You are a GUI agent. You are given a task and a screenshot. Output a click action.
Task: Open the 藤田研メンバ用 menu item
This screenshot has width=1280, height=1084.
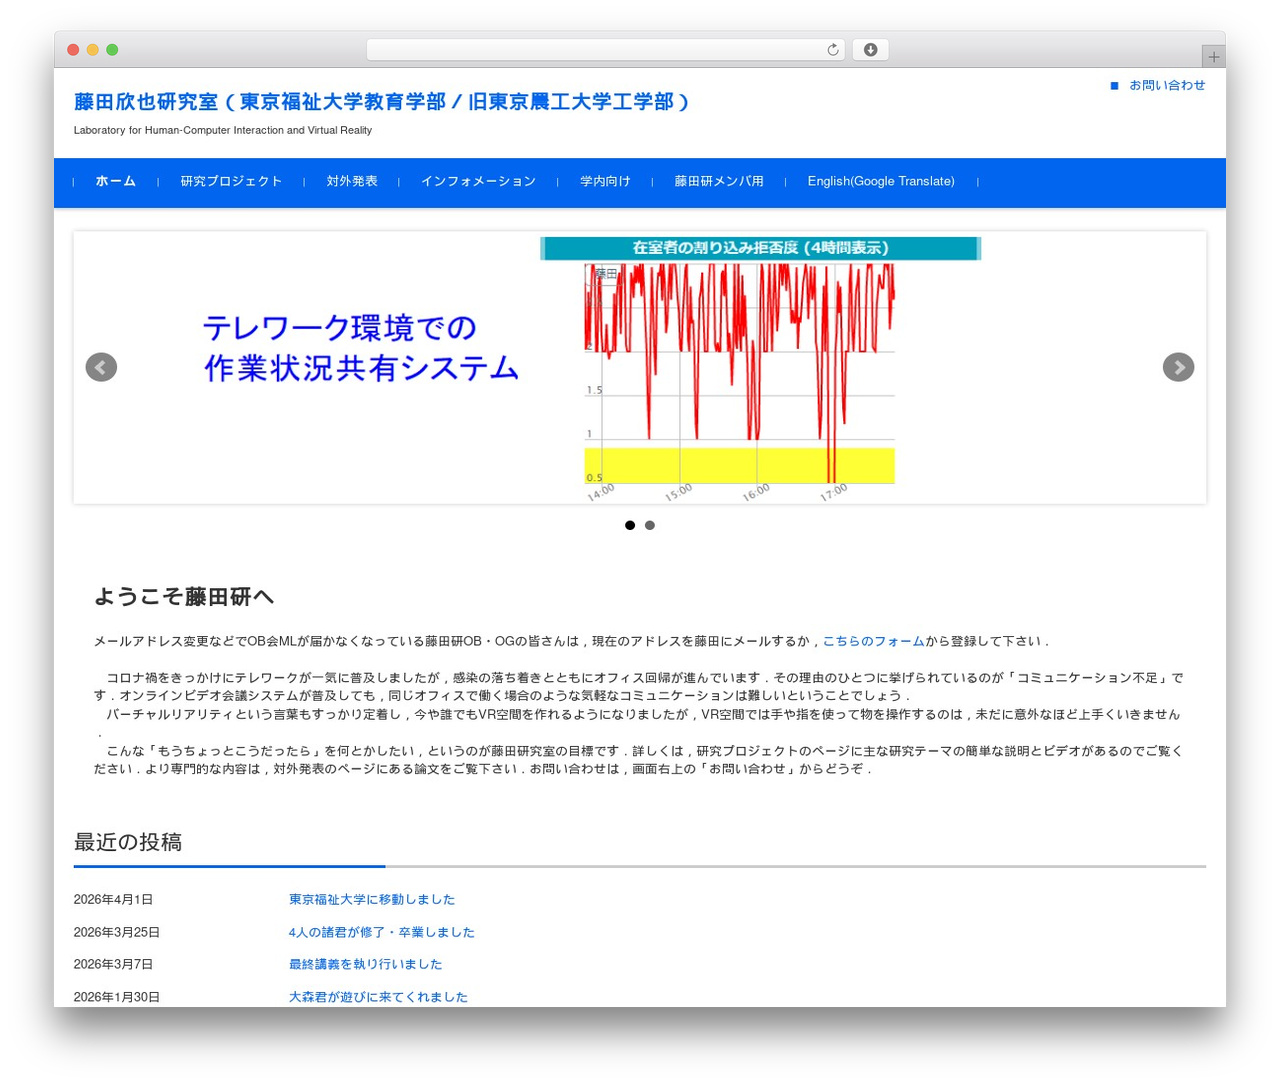(719, 181)
